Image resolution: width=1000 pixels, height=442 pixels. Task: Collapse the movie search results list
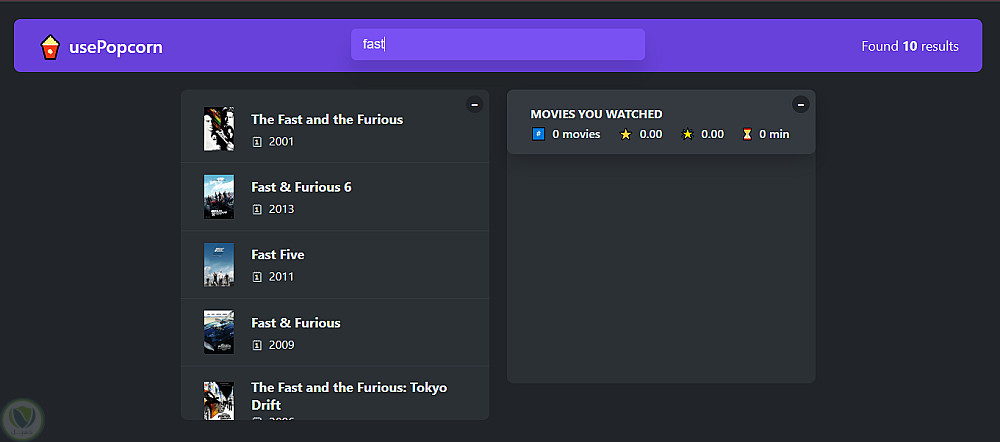click(474, 104)
